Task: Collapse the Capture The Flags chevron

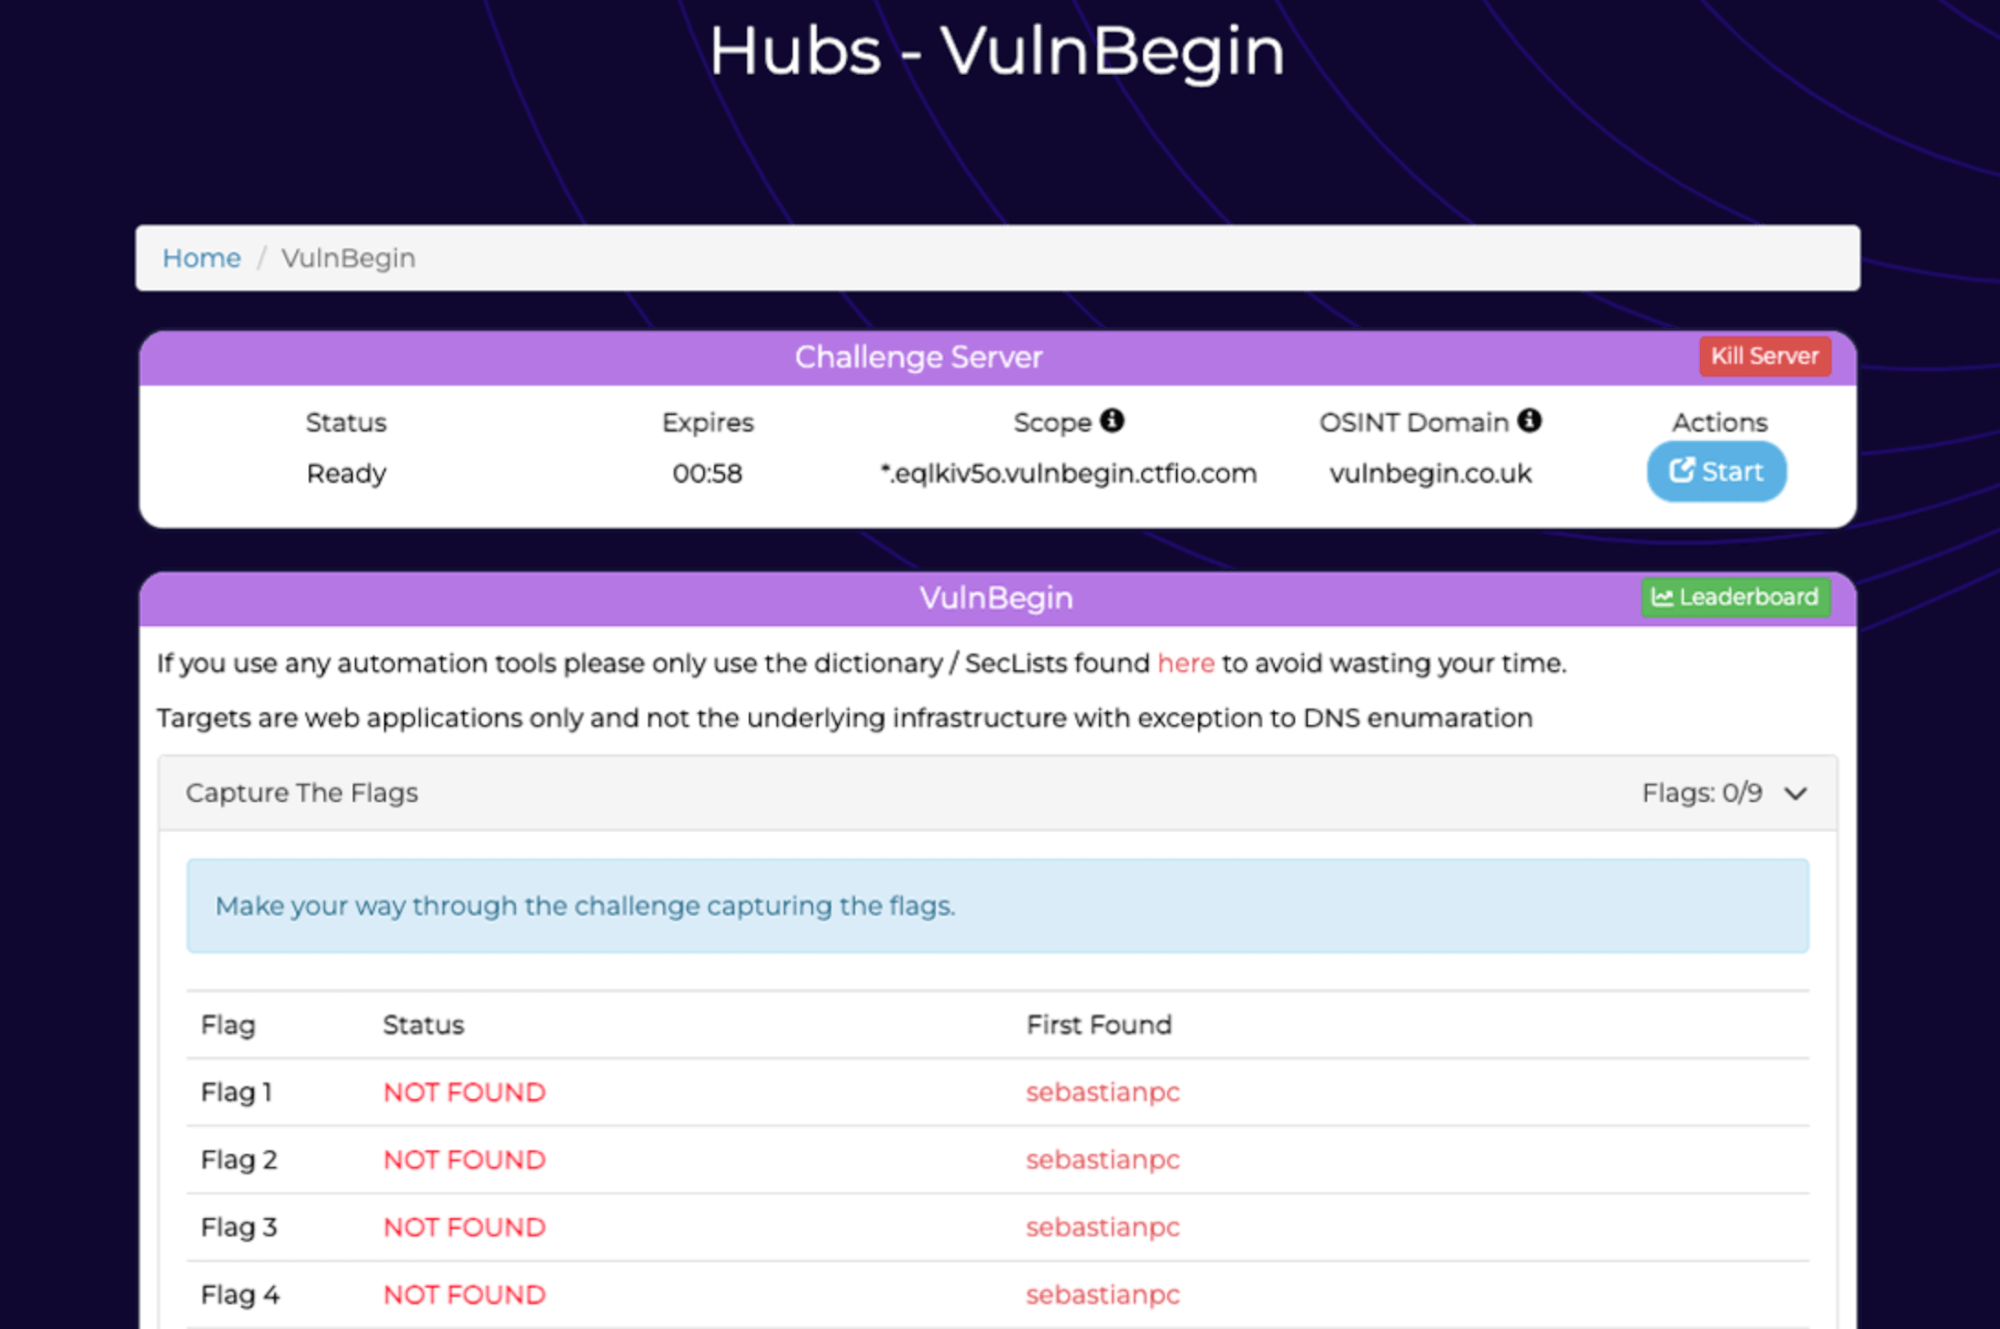Action: 1796,794
